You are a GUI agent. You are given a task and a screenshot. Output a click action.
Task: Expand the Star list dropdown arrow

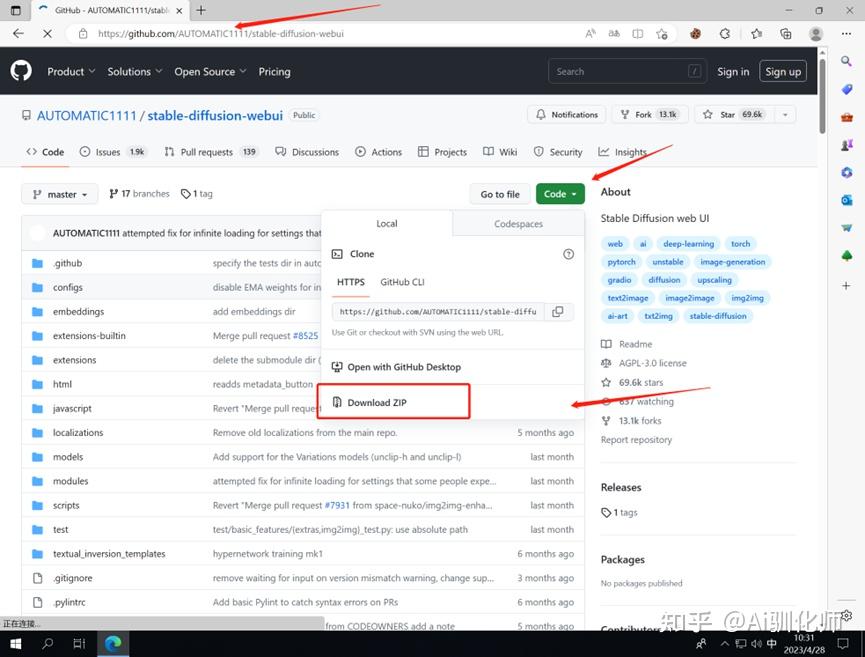(x=785, y=115)
